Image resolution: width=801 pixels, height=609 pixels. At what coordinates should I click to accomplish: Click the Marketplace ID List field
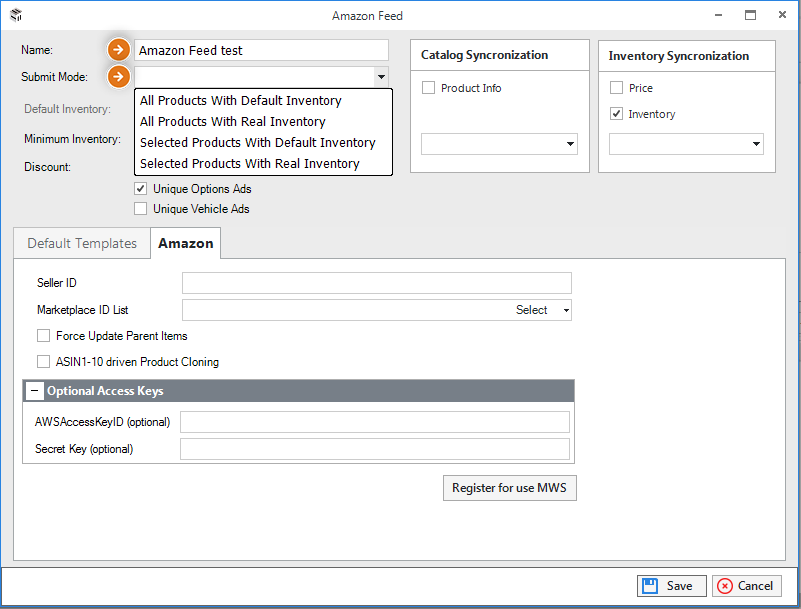coord(376,310)
